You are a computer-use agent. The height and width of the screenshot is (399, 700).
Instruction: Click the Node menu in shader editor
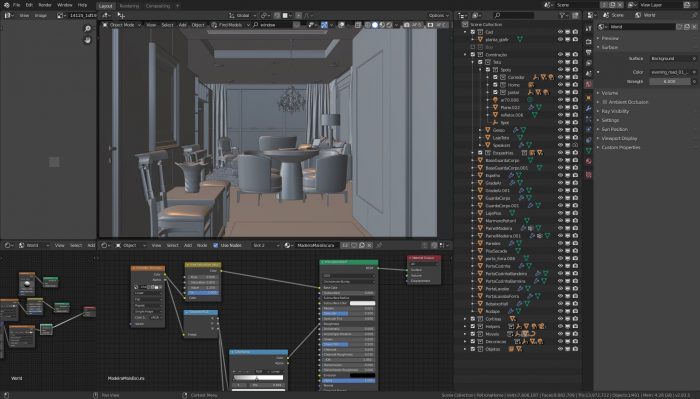point(202,245)
